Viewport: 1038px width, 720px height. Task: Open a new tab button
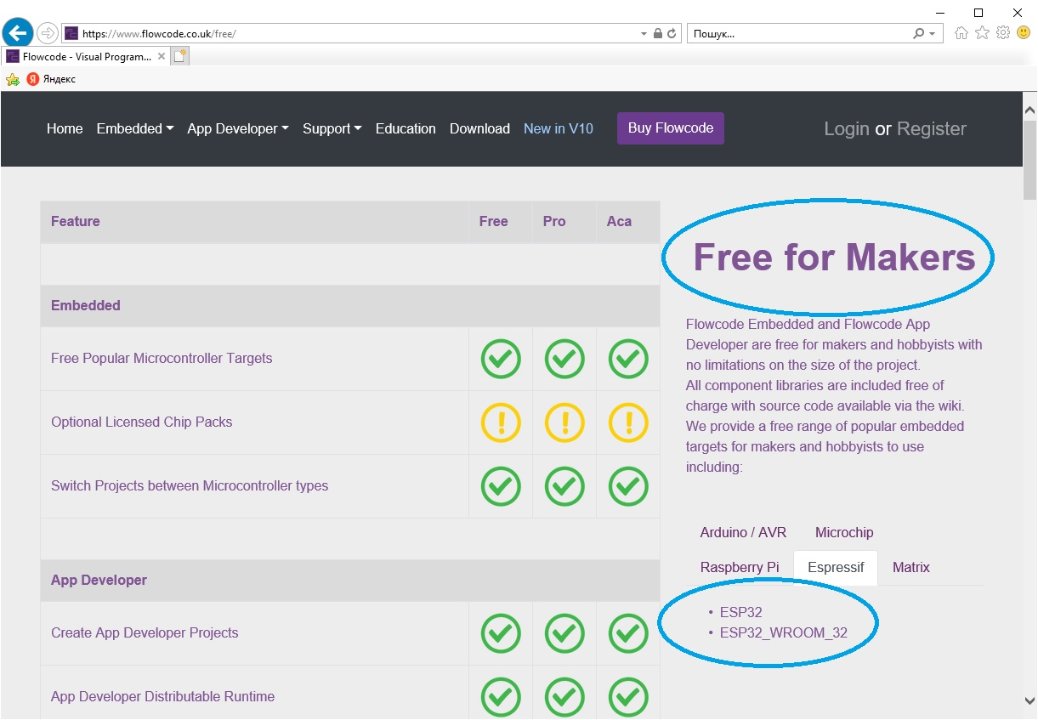(x=180, y=56)
